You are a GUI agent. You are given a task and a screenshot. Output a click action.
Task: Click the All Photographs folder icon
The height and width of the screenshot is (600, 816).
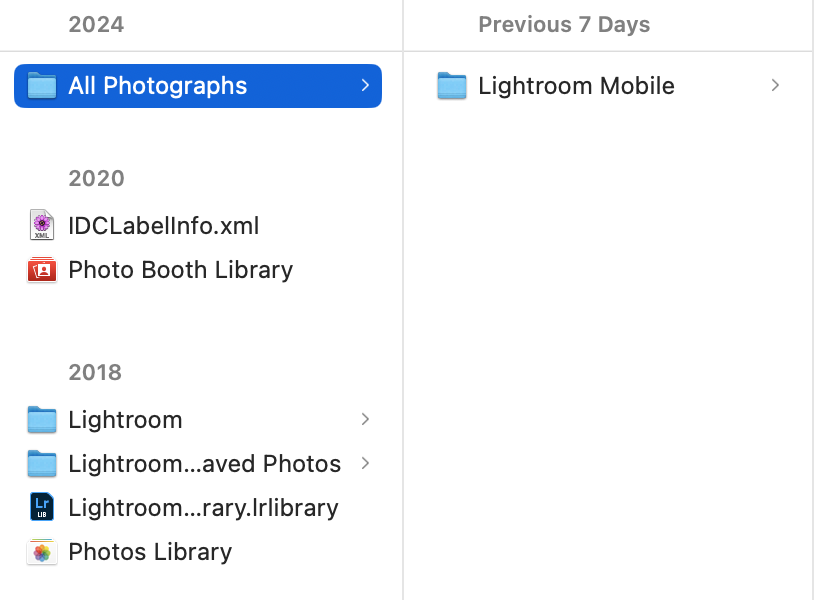[x=42, y=86]
